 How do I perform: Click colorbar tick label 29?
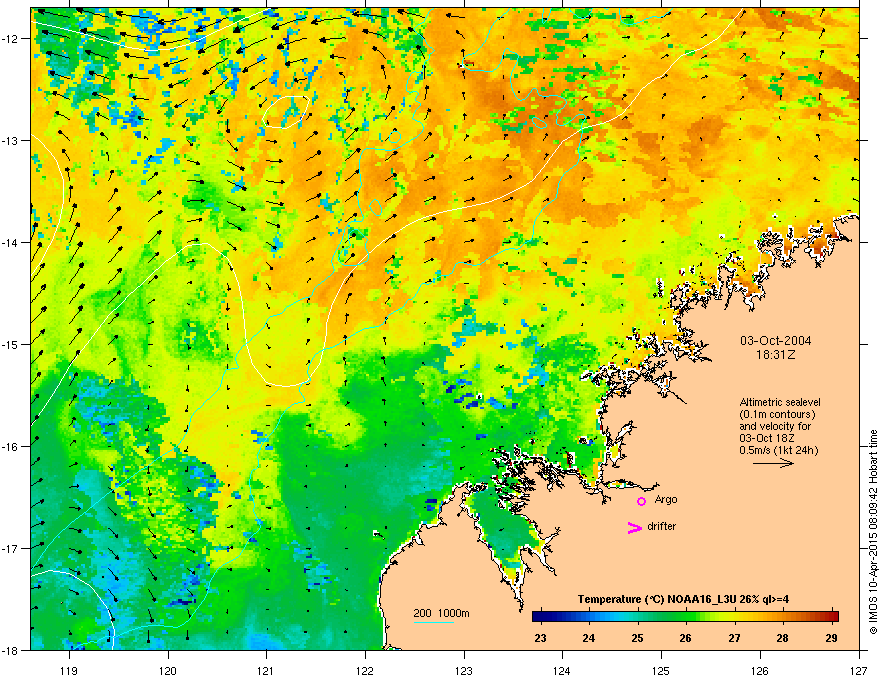coord(832,638)
